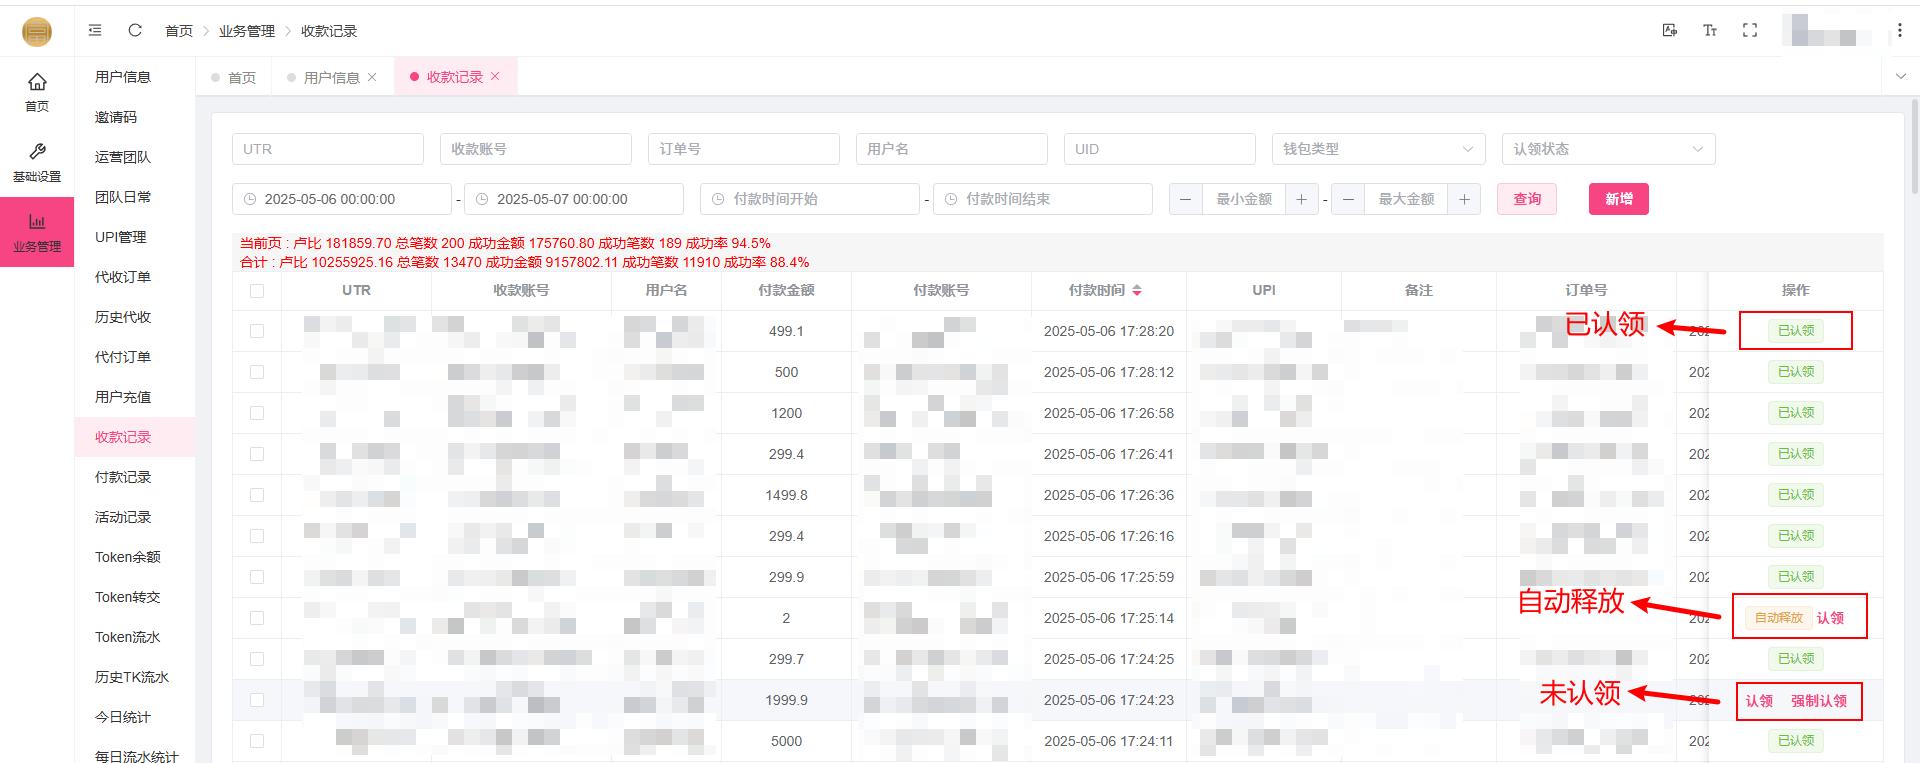Image resolution: width=1920 pixels, height=763 pixels.
Task: Click the 查询 search button
Action: (x=1526, y=199)
